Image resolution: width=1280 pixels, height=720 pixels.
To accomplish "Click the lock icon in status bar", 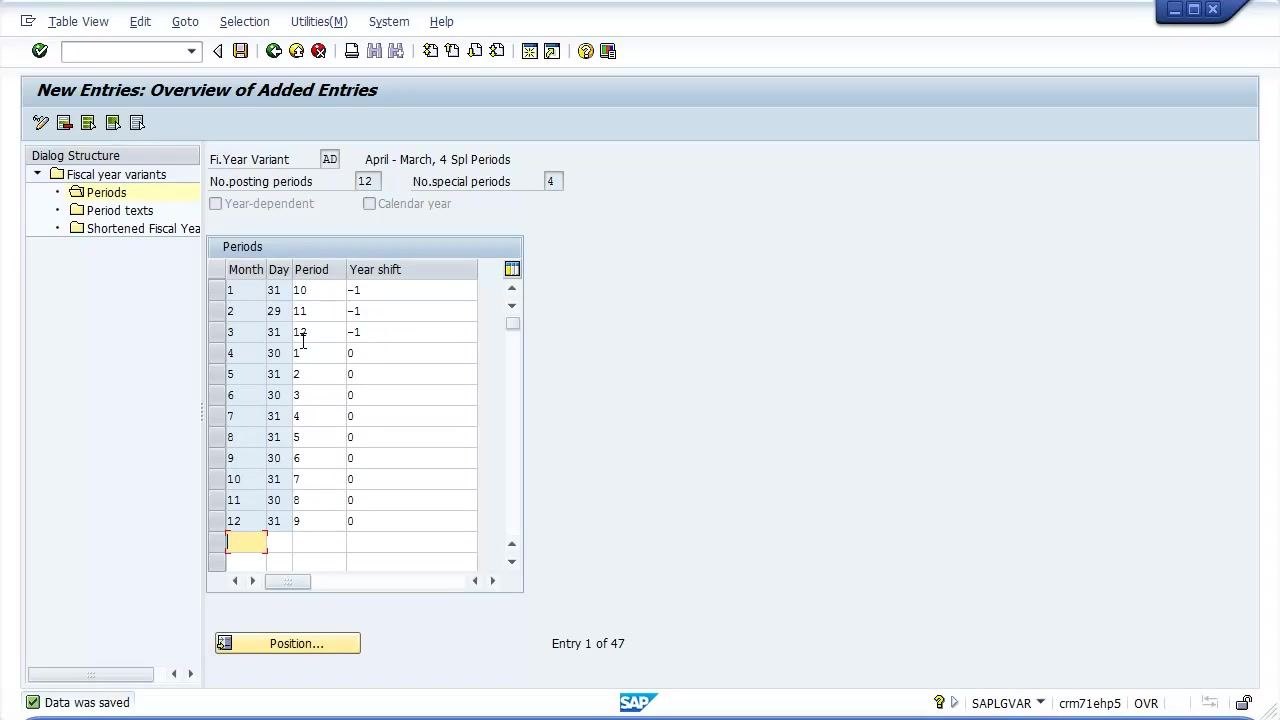I will point(1244,703).
